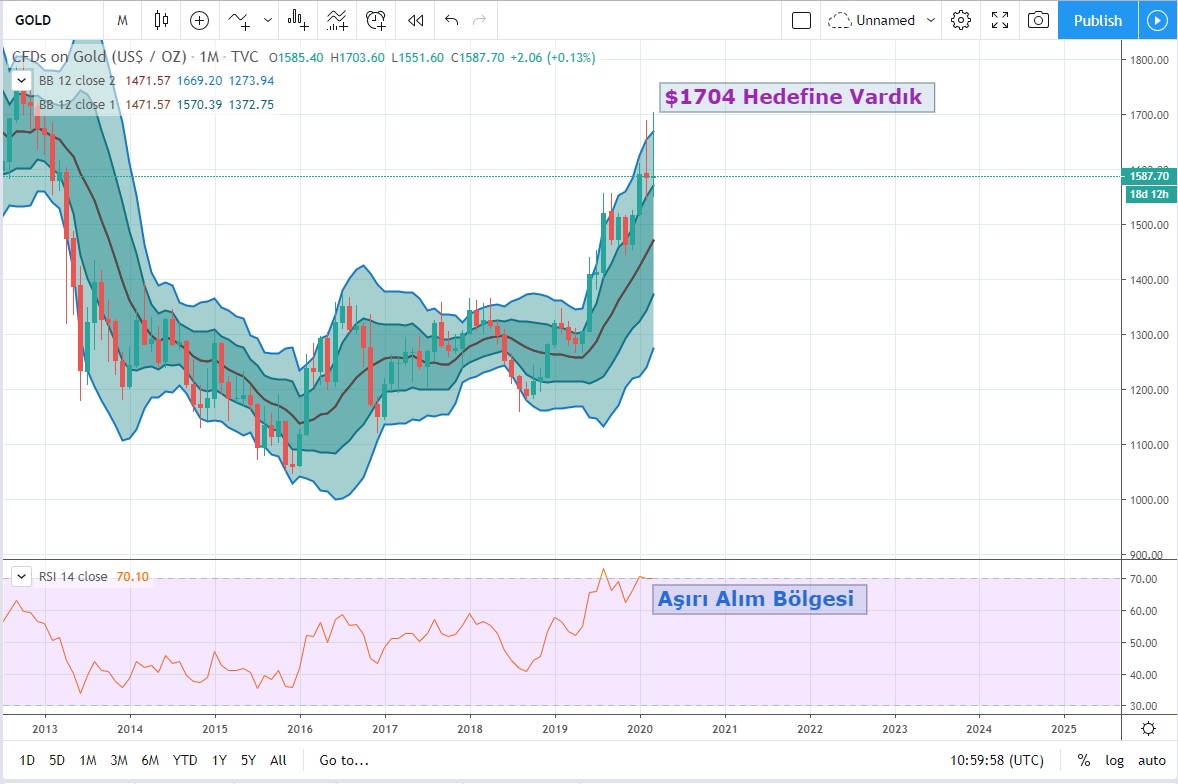Switch to the 1D time range
1178x784 pixels.
click(x=27, y=760)
